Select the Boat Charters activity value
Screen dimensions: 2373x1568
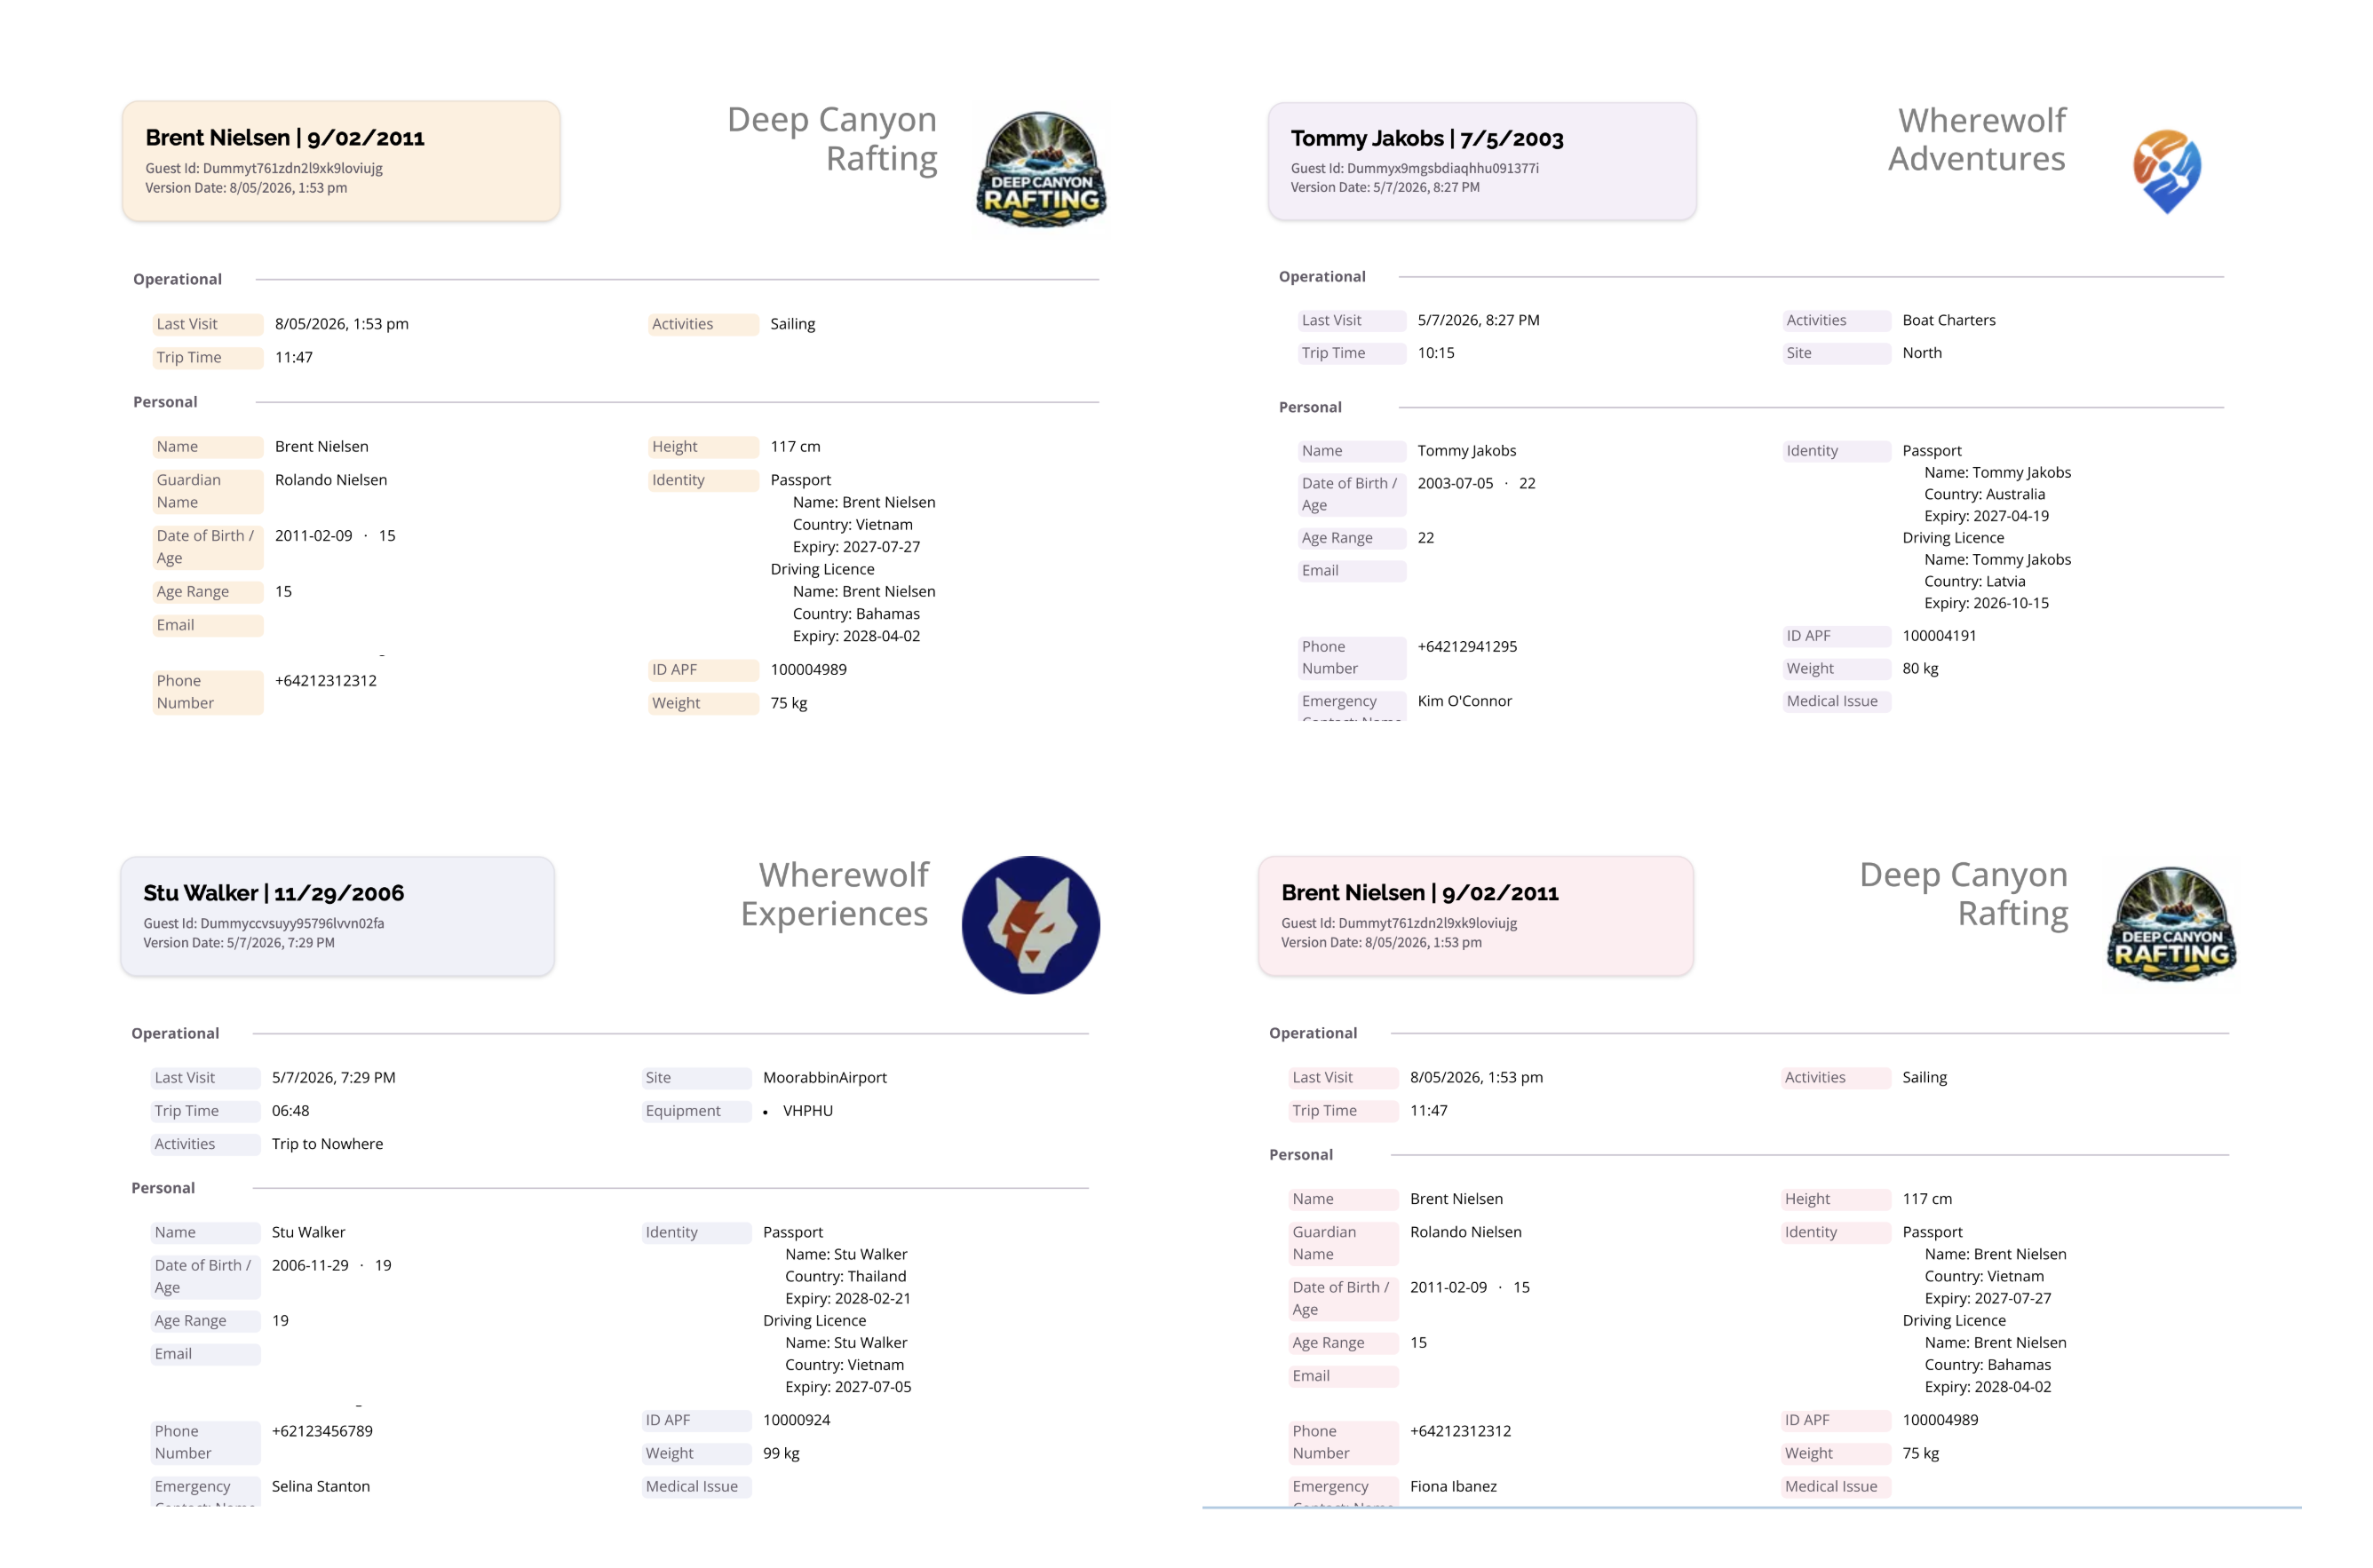point(1948,320)
